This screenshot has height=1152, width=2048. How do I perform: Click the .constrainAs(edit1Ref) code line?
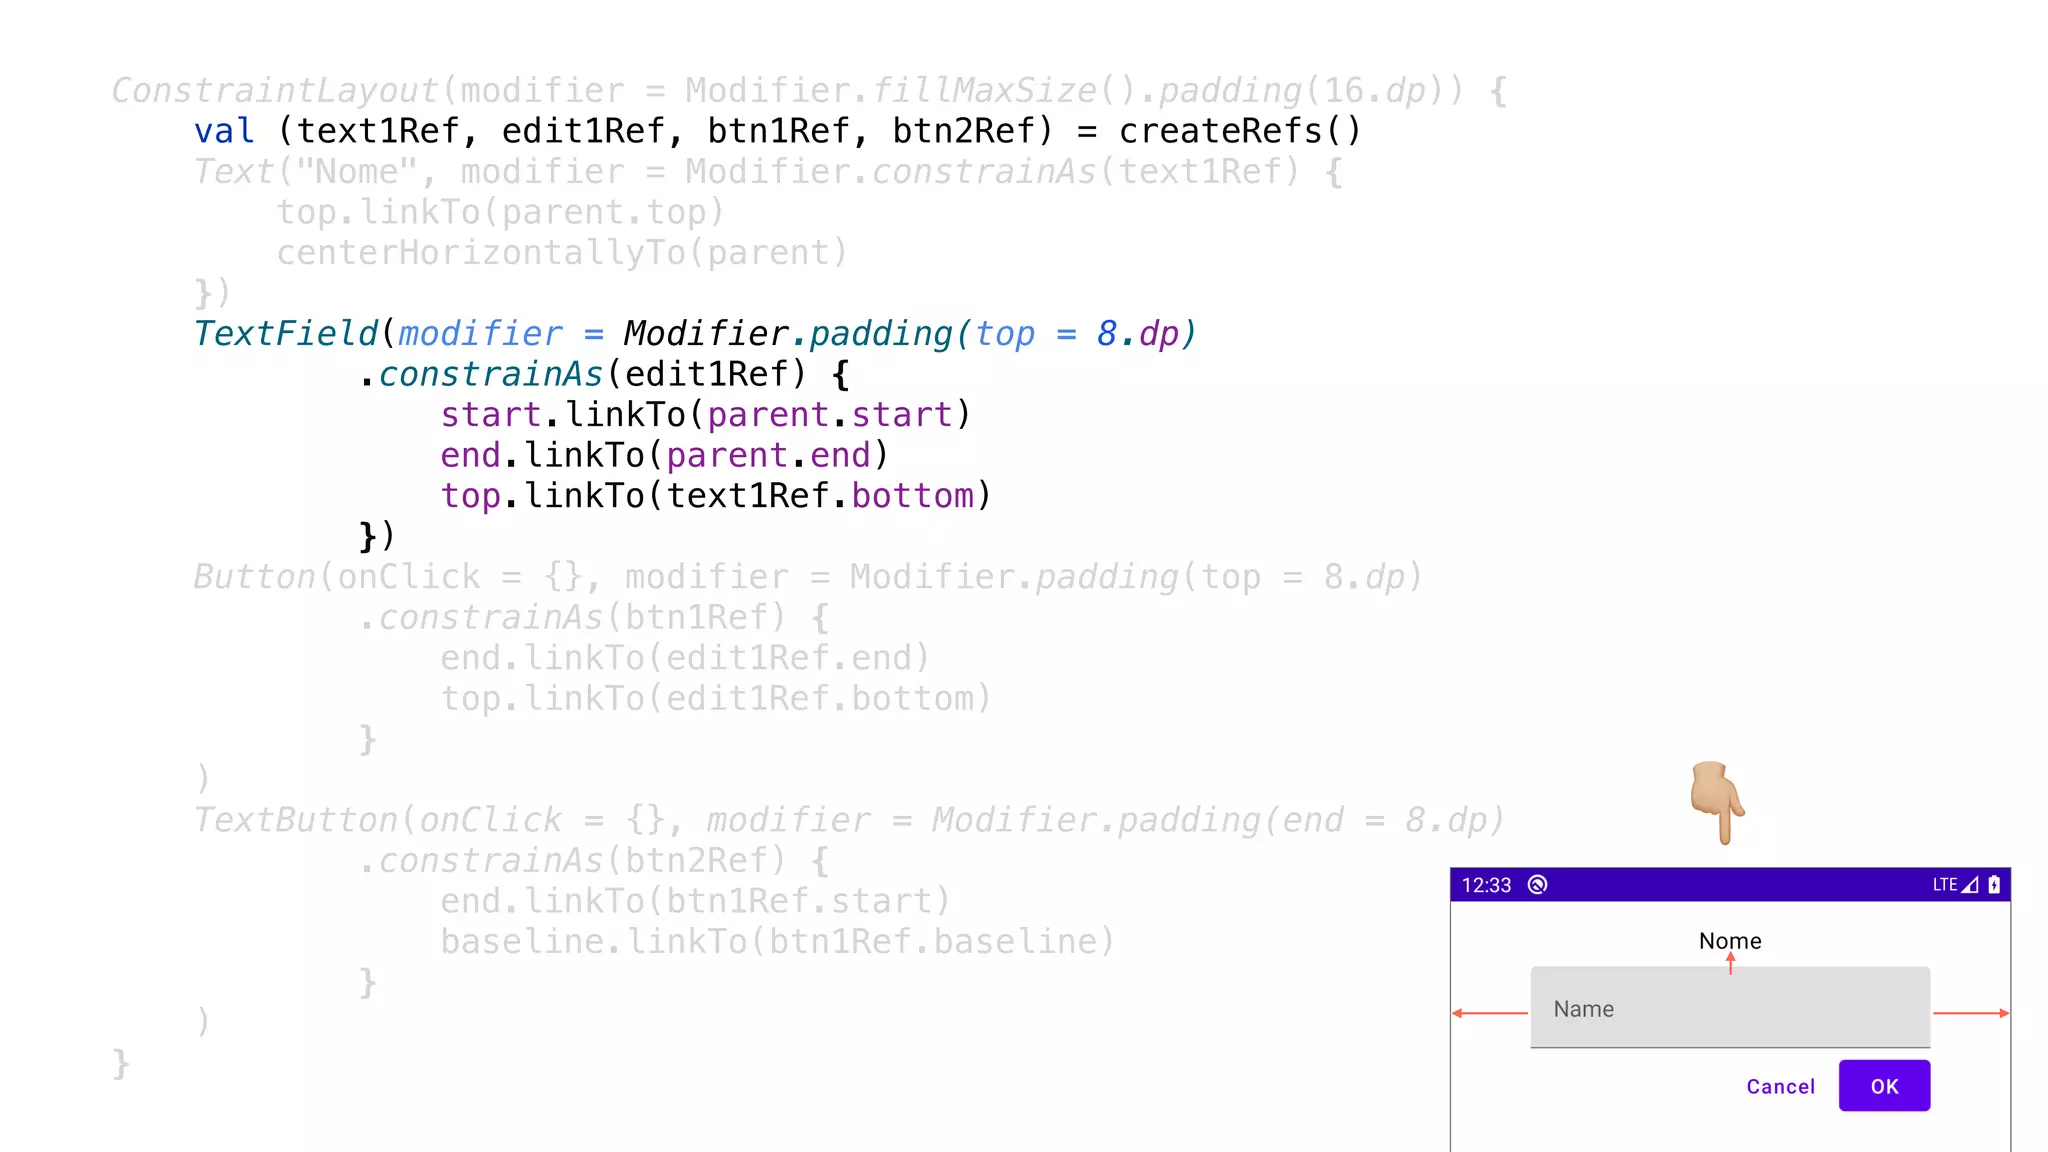click(x=603, y=374)
